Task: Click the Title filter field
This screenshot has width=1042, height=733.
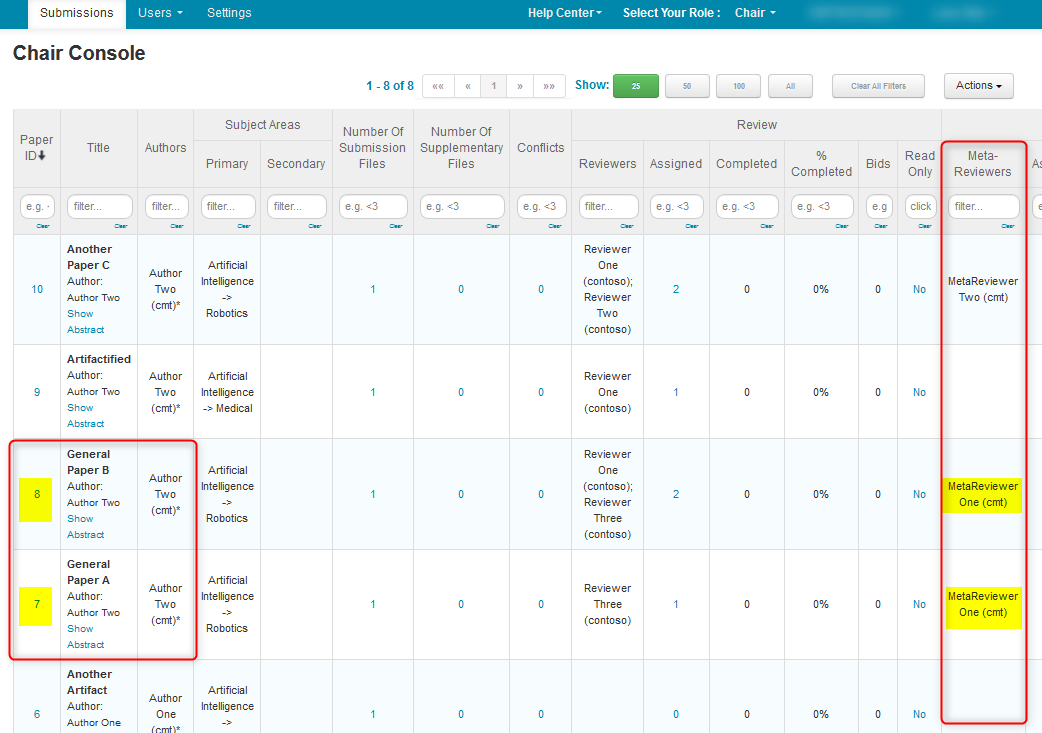Action: 100,206
